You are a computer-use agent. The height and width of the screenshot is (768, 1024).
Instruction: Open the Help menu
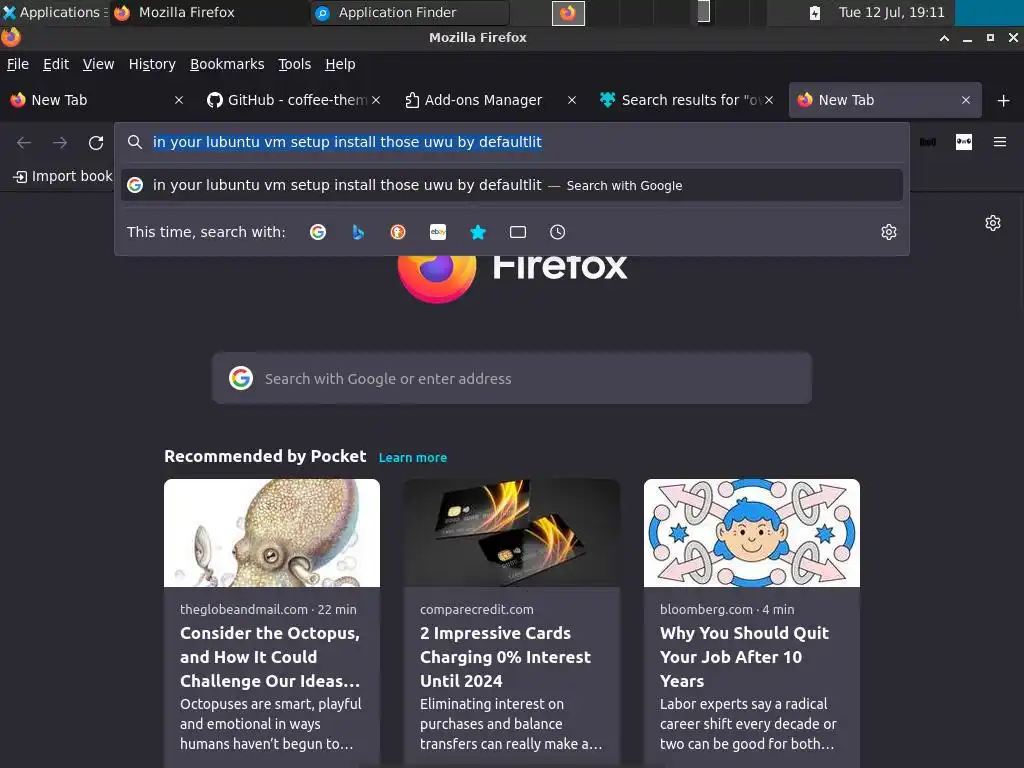(340, 64)
